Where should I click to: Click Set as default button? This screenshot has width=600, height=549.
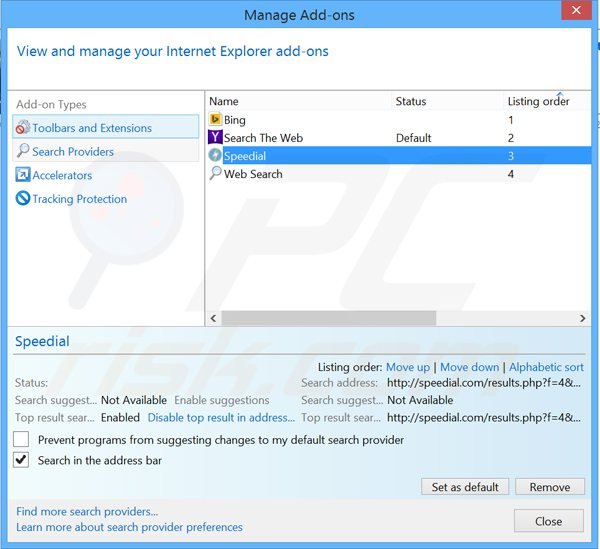[x=465, y=487]
